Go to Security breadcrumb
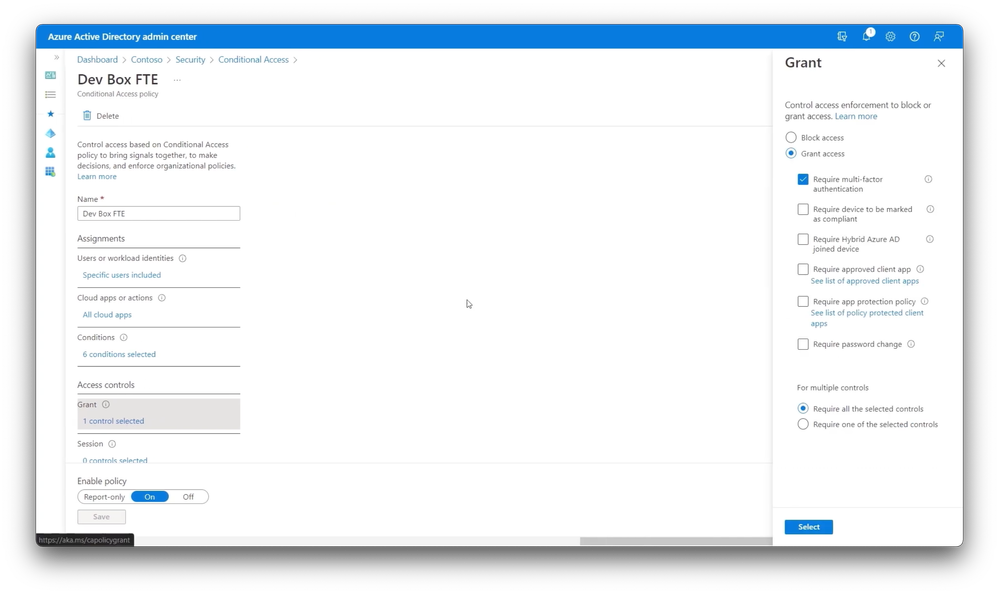 pos(190,59)
